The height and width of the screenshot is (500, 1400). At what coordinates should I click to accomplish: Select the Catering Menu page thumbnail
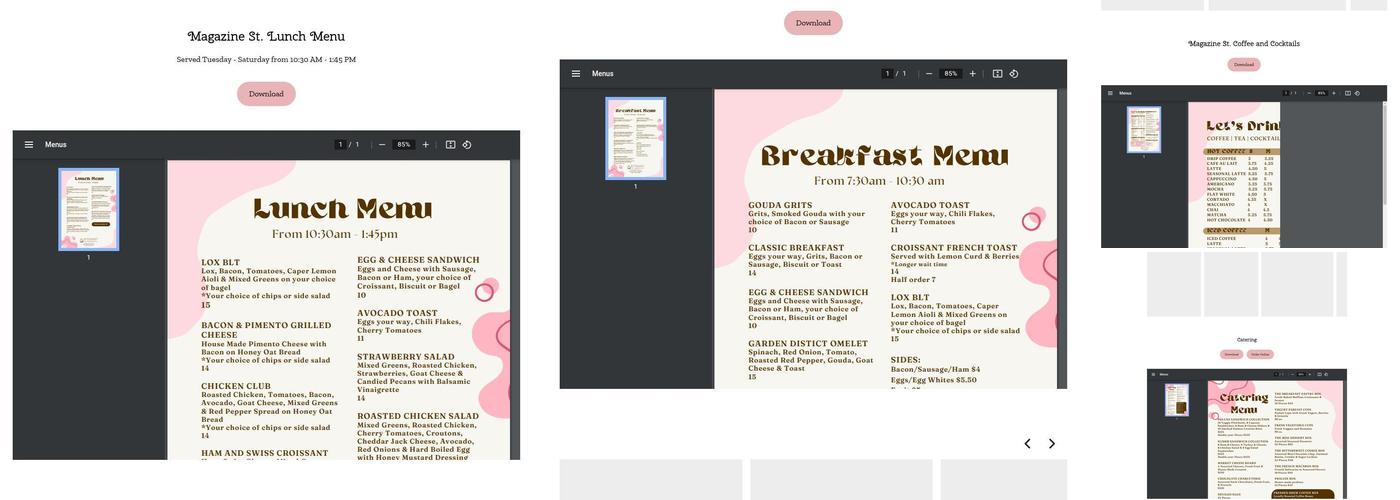[1177, 400]
